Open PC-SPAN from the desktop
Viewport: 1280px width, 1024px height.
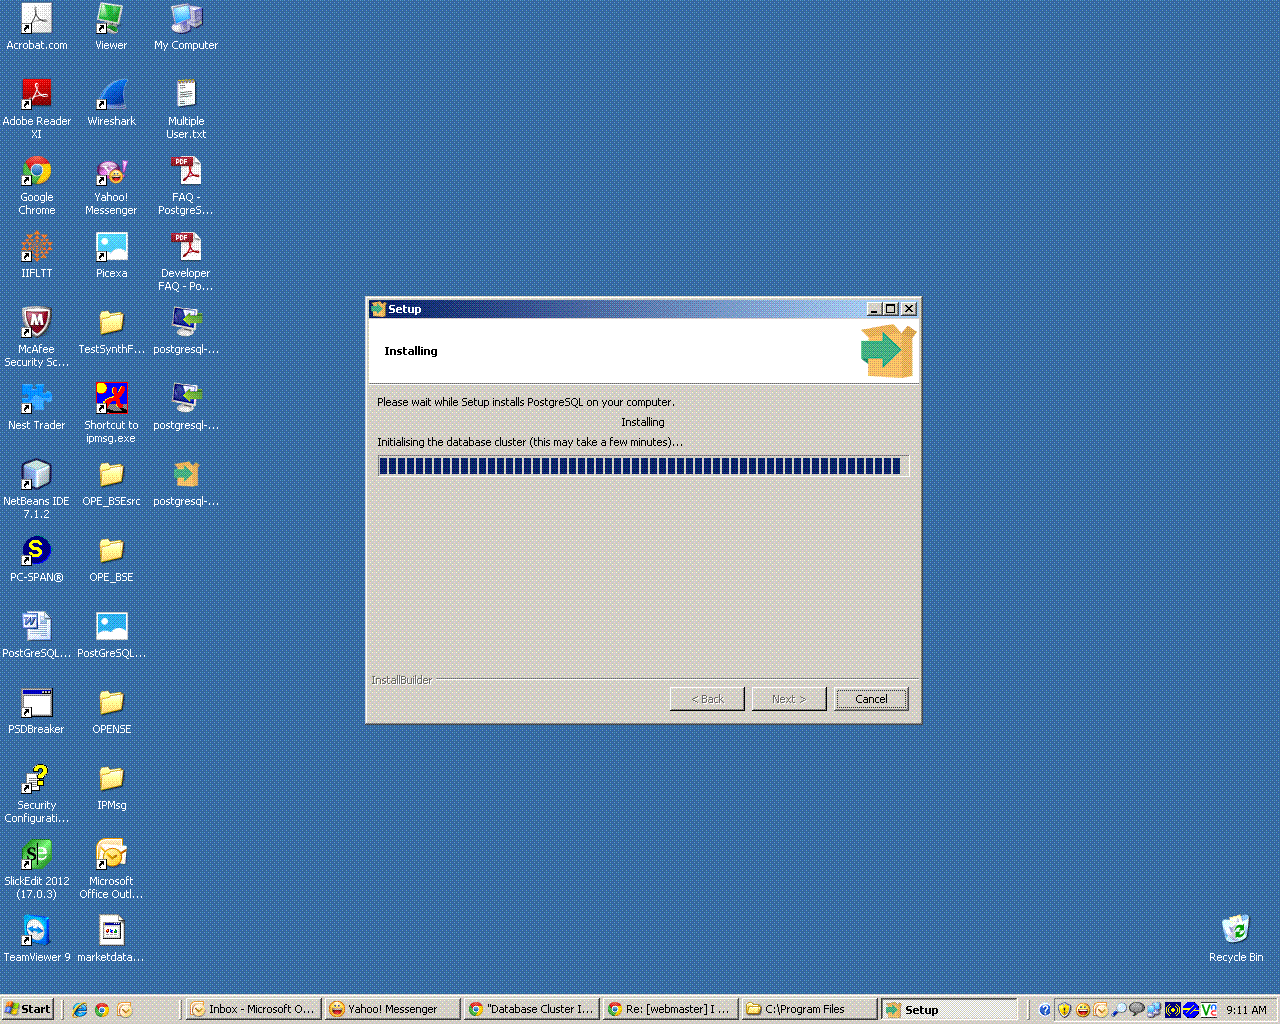(37, 550)
